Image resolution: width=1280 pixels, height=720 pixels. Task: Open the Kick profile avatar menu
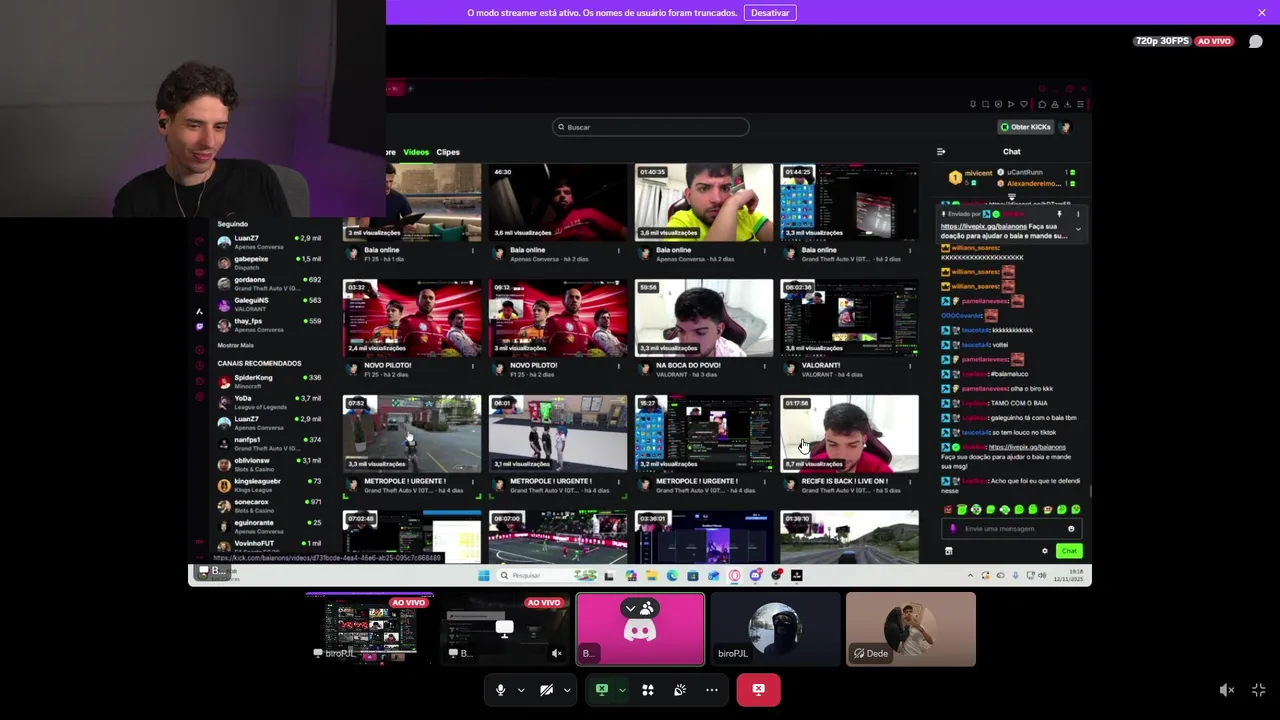pos(1066,127)
